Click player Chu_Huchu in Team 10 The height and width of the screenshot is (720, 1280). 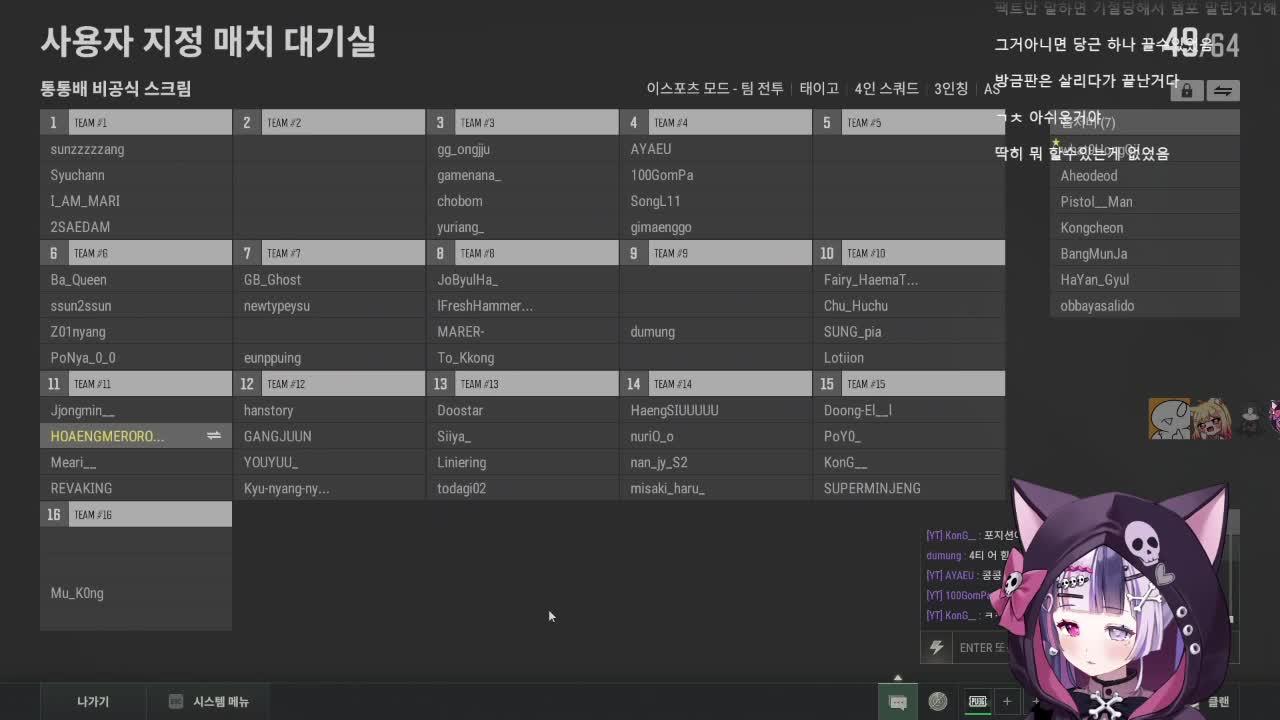856,306
